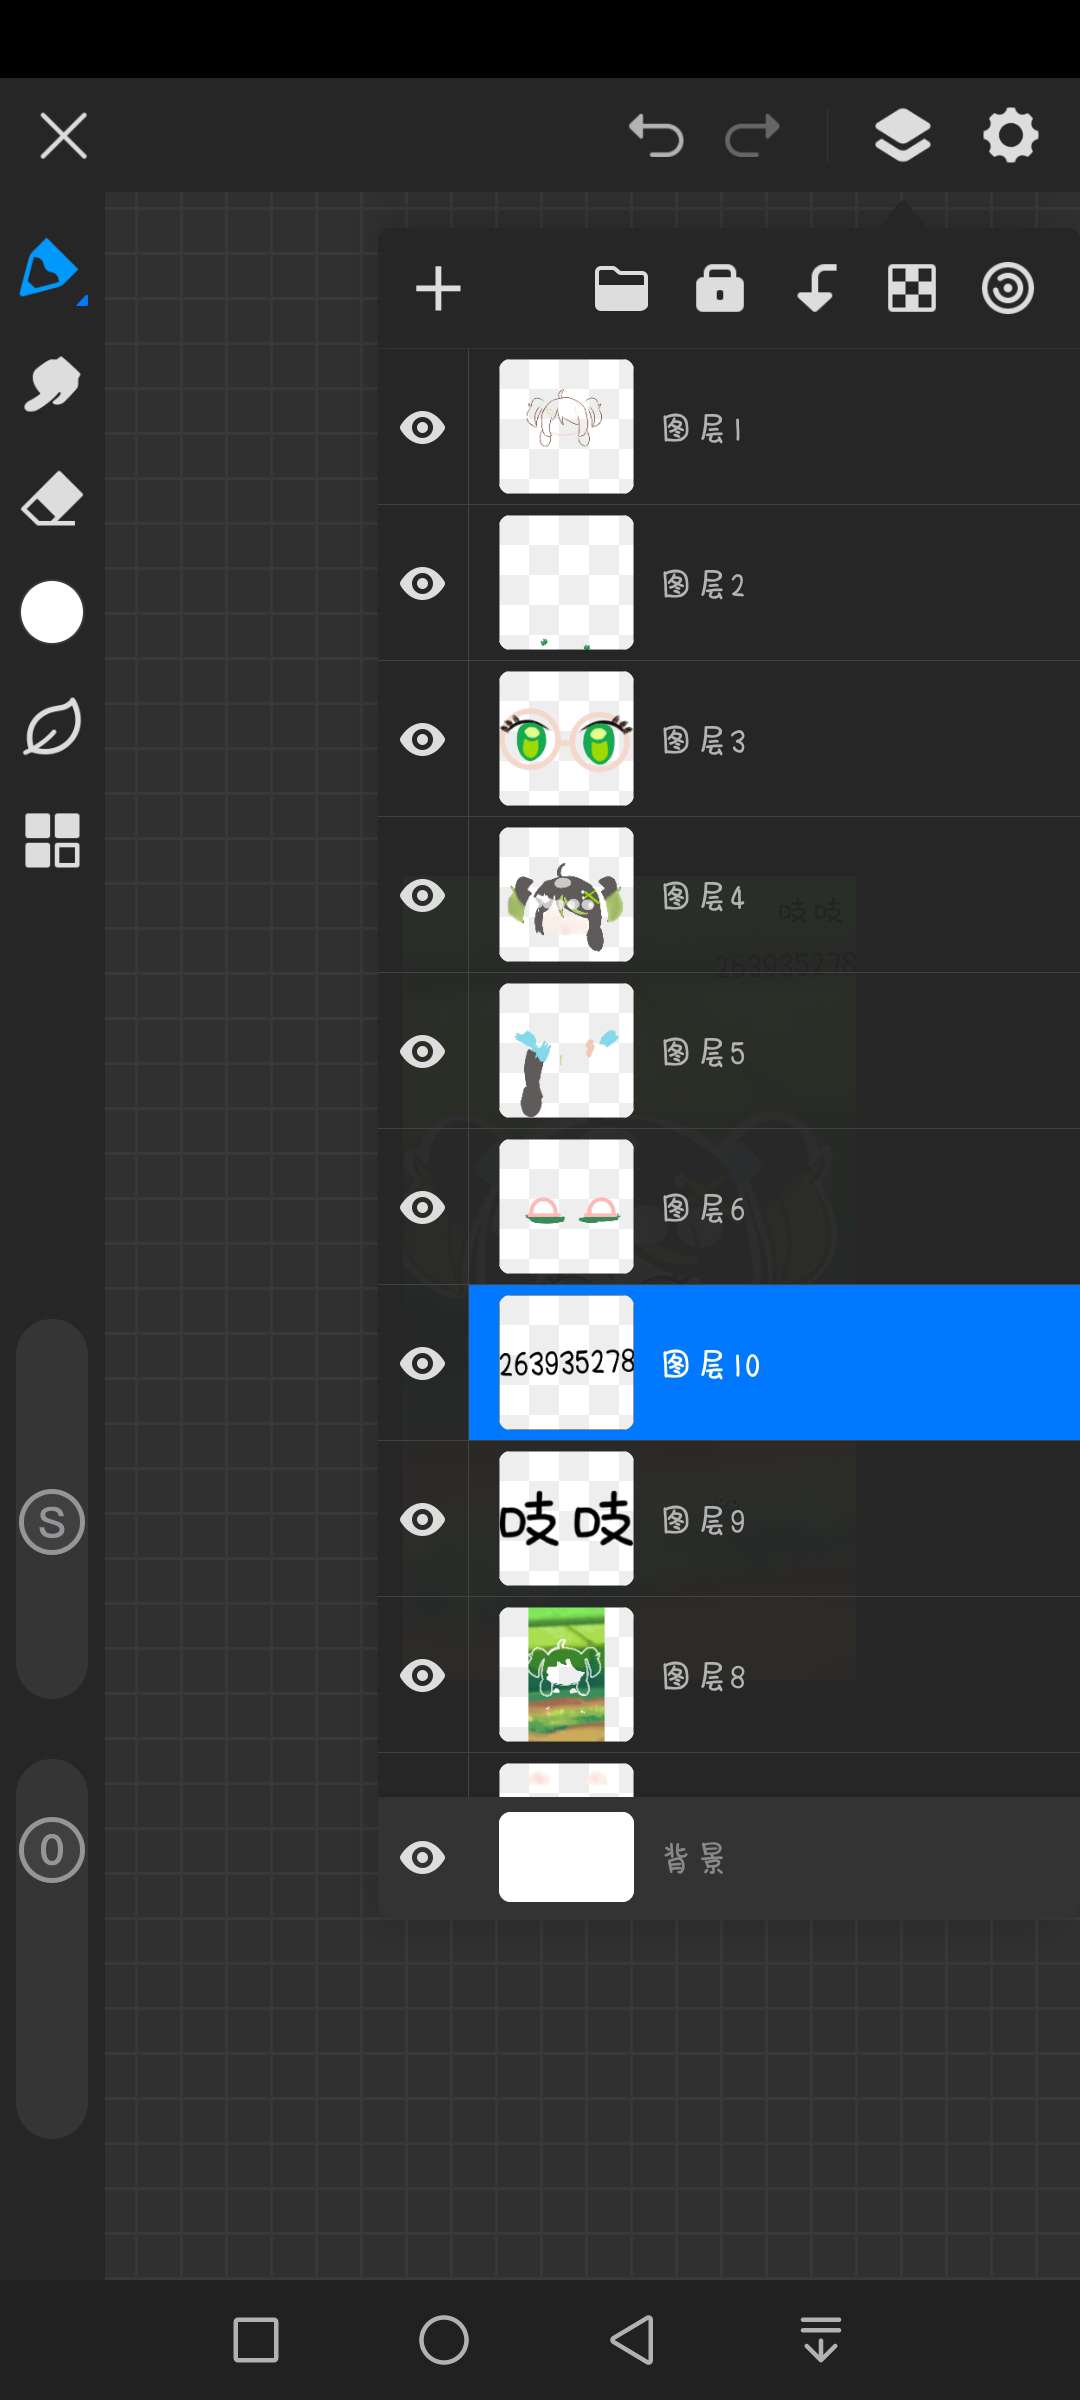This screenshot has height=2400, width=1080.
Task: Select layer 图层6
Action: [800, 1208]
